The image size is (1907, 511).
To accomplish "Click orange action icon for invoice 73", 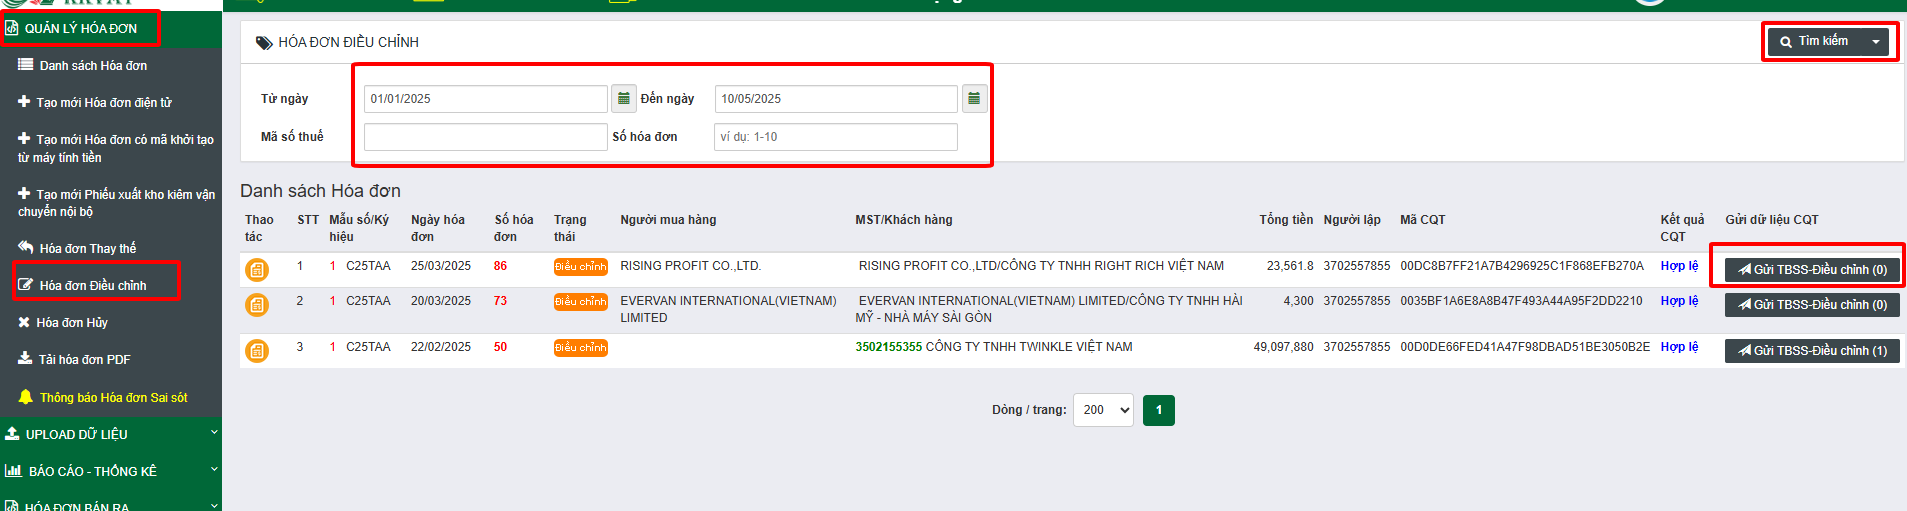I will click(x=257, y=305).
